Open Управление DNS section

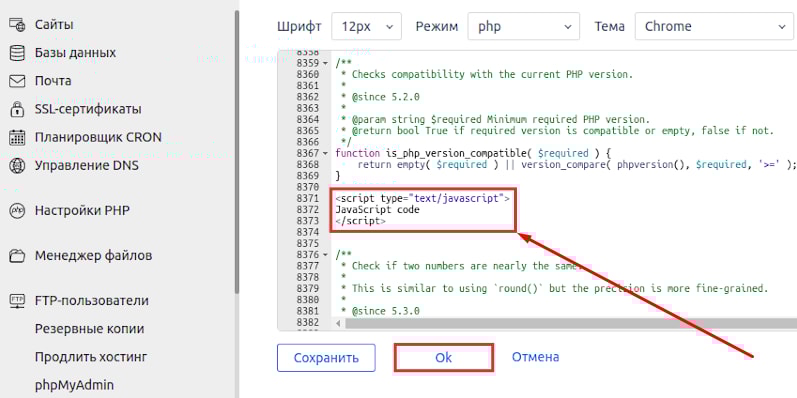click(x=86, y=166)
